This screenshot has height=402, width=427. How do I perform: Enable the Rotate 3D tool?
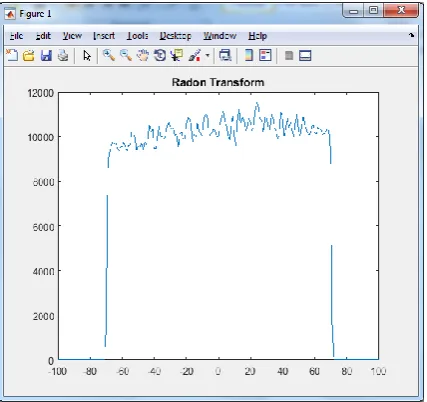pyautogui.click(x=160, y=55)
